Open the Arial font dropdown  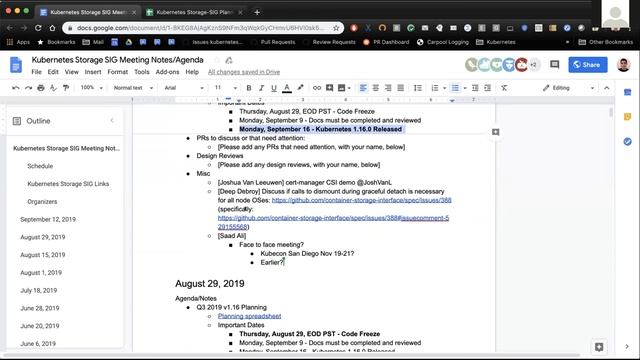coord(184,88)
